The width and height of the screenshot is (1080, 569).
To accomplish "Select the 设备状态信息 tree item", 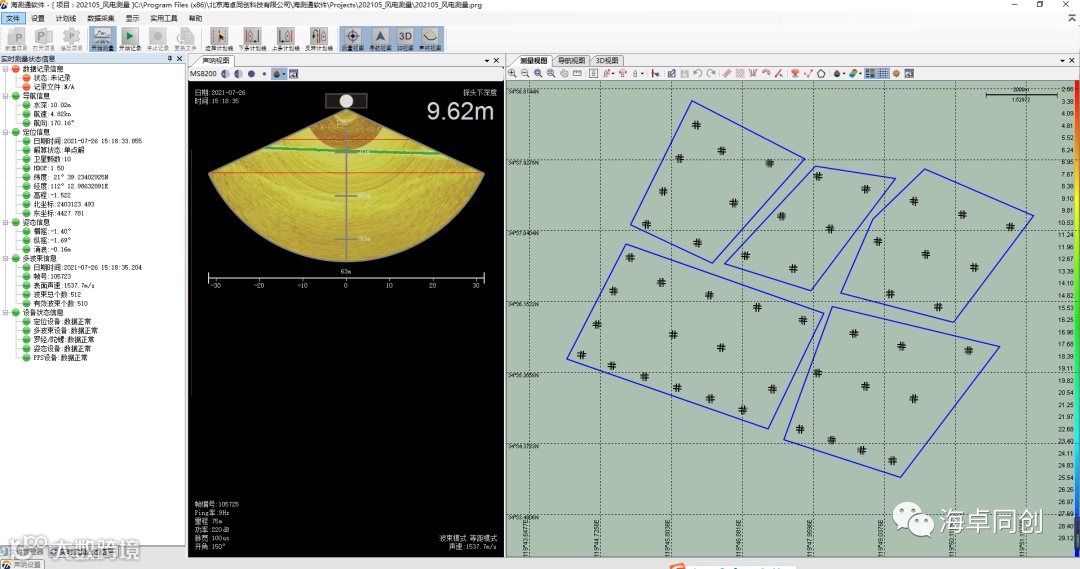I will click(x=45, y=313).
